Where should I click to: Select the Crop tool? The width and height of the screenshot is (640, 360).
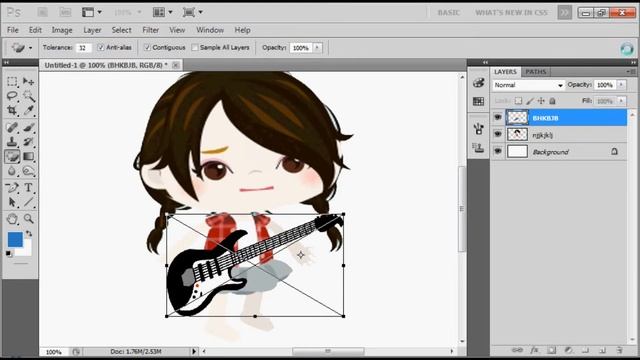pos(12,111)
